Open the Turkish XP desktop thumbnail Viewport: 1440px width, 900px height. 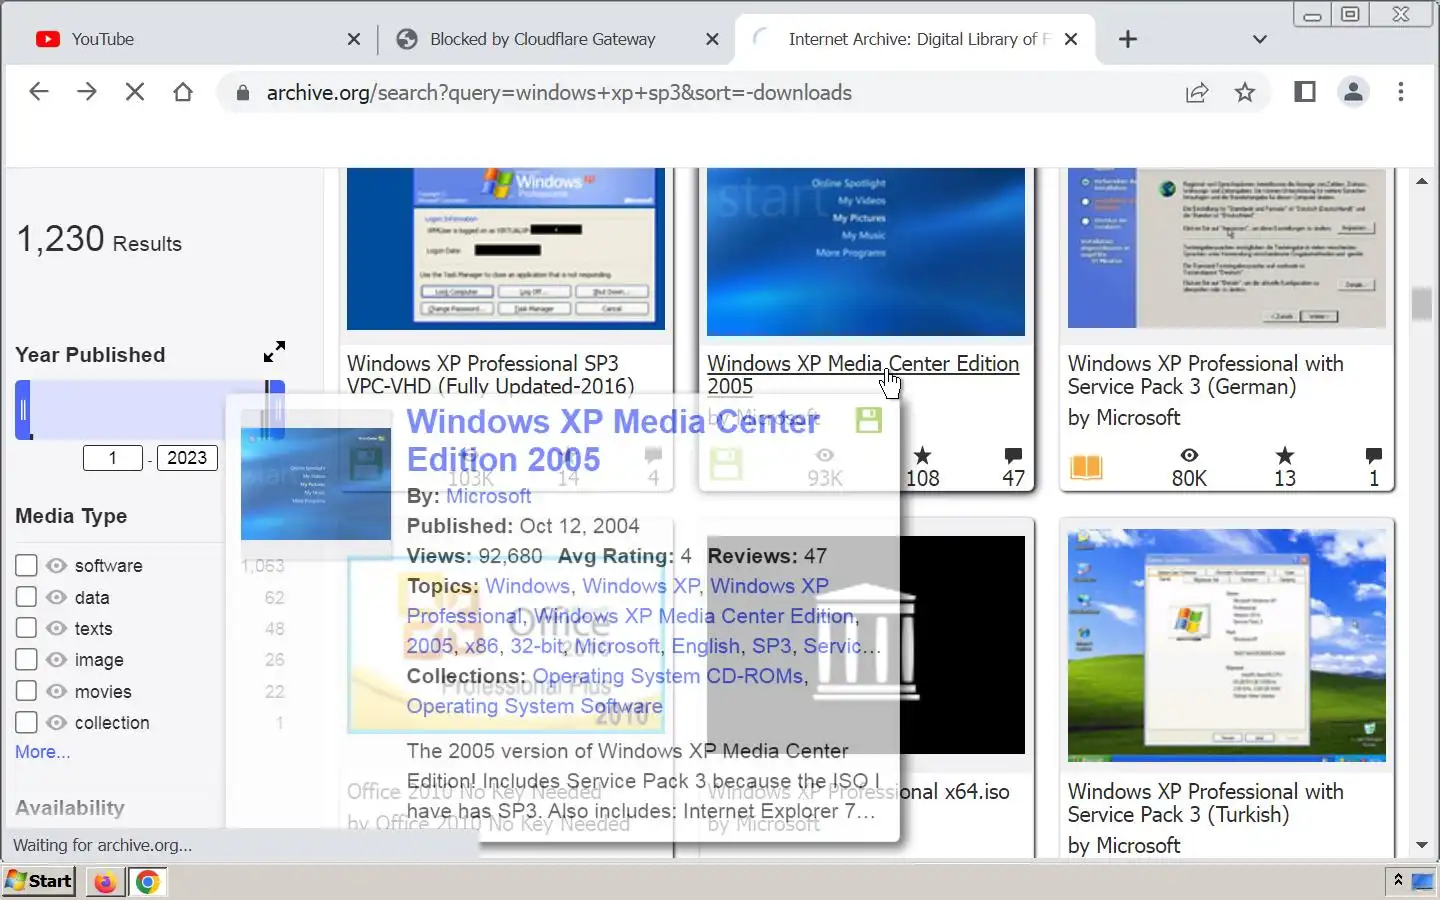pos(1227,645)
